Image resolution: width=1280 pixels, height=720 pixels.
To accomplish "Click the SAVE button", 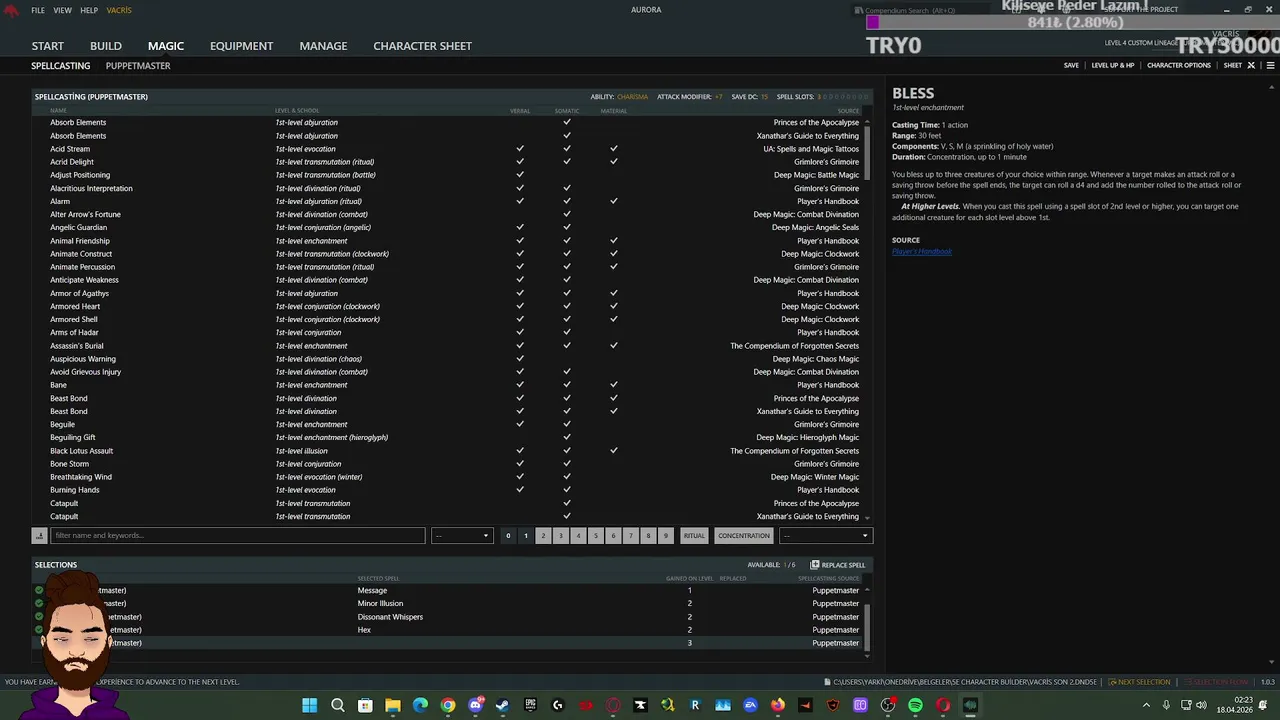I will click(1071, 65).
